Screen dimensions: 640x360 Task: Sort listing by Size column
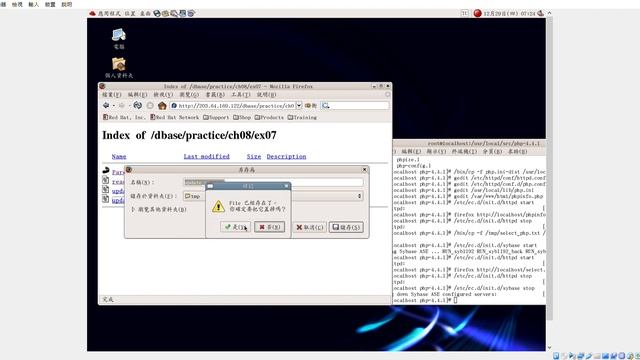[x=254, y=156]
